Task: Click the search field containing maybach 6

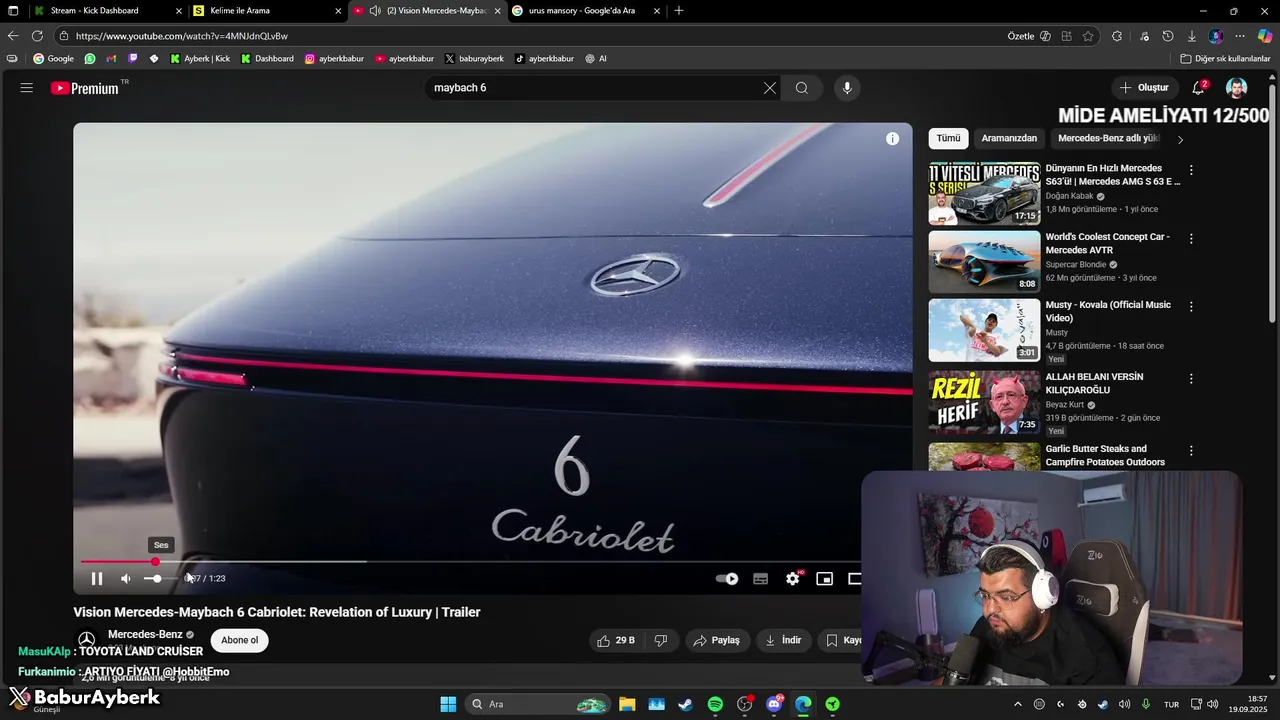Action: [595, 88]
